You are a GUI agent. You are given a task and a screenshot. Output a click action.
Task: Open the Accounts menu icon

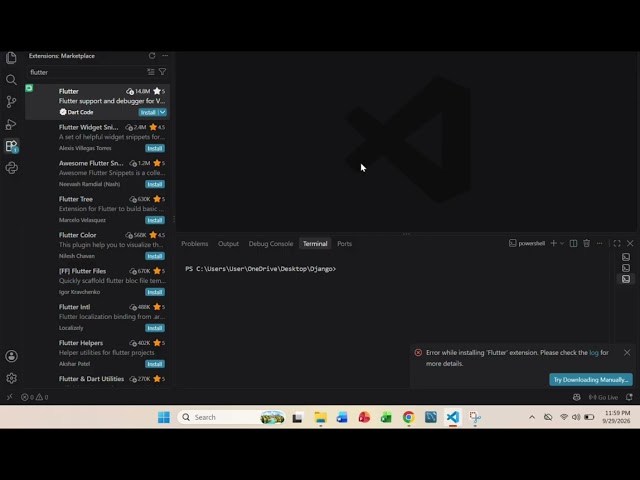(11, 356)
